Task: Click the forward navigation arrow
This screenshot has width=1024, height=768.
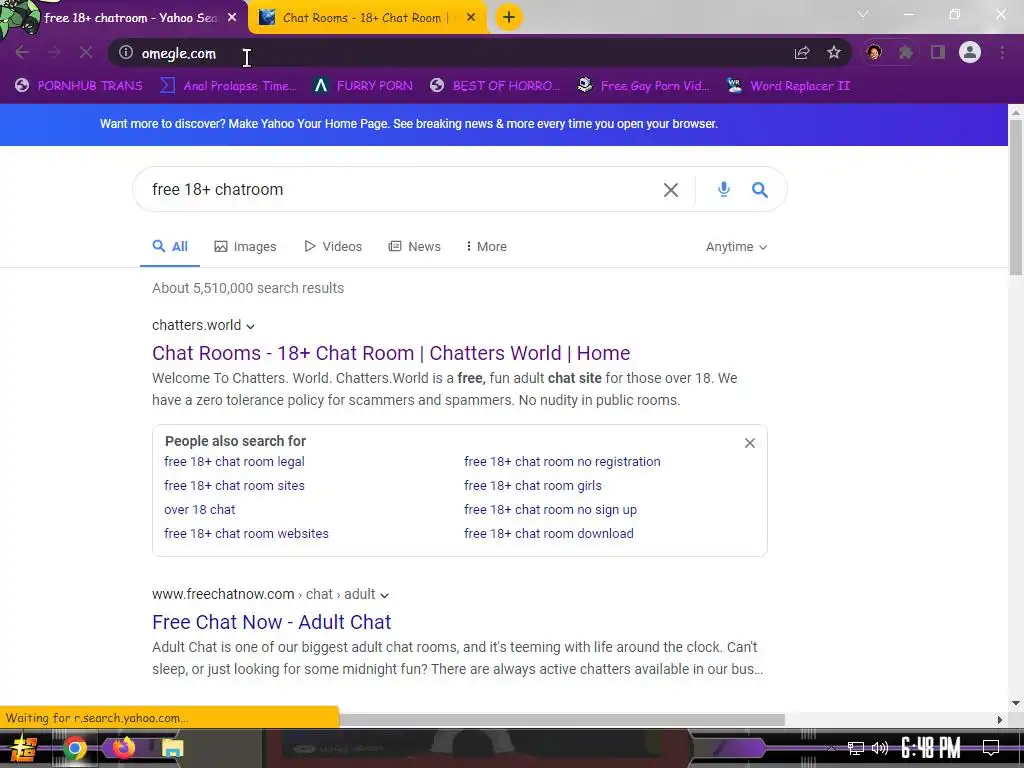Action: [x=54, y=52]
